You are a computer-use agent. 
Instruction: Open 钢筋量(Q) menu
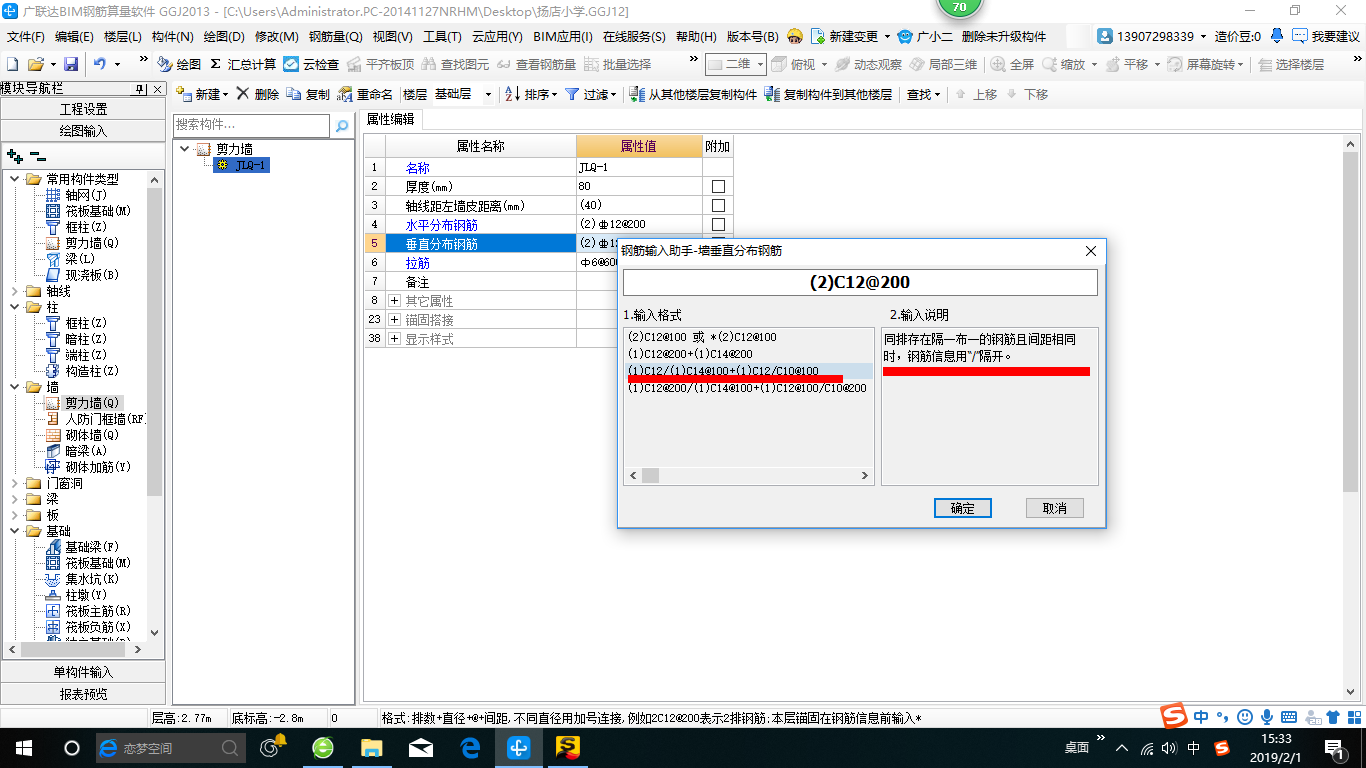pyautogui.click(x=336, y=36)
